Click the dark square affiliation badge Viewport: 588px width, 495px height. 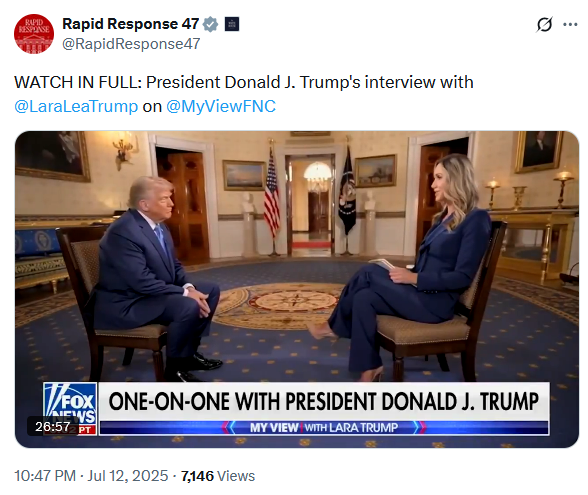point(232,24)
